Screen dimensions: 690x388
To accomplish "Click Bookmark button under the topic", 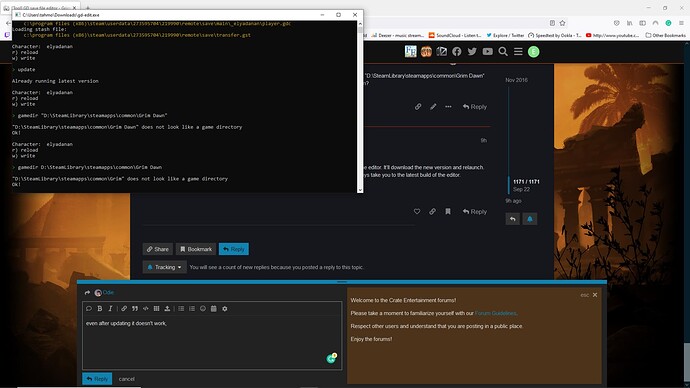I will coord(196,249).
